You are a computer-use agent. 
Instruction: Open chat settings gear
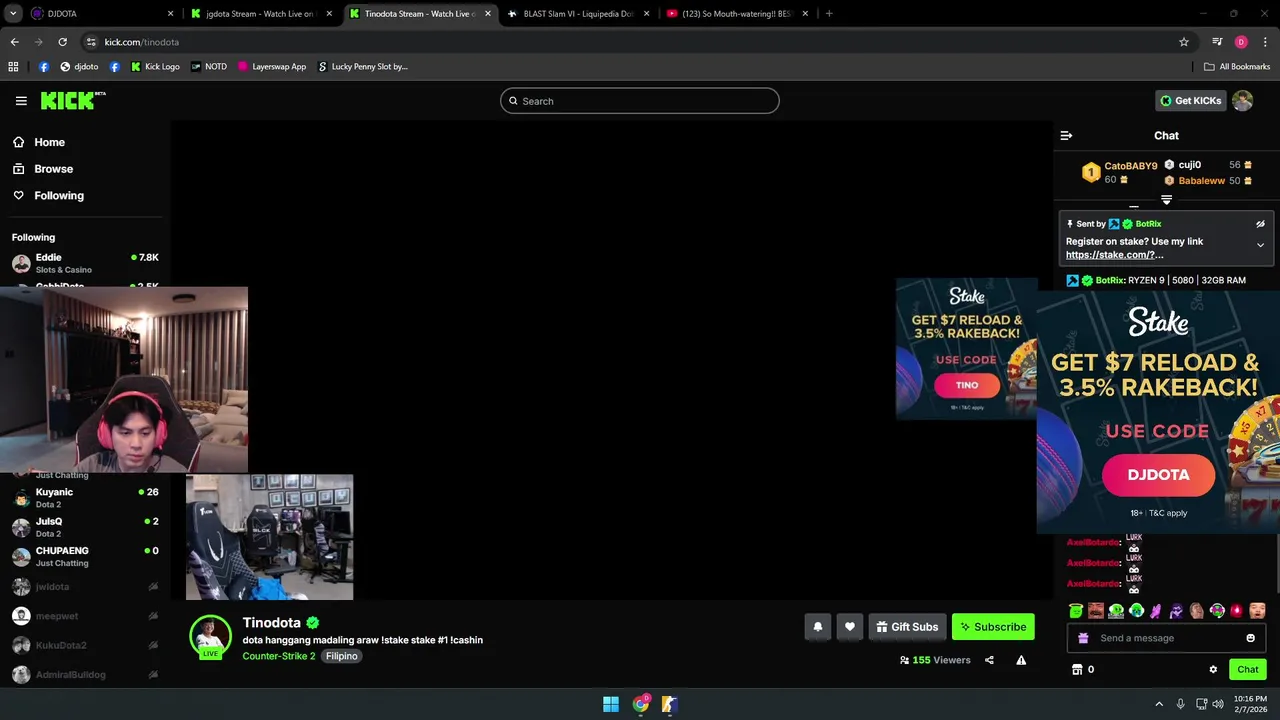point(1213,670)
